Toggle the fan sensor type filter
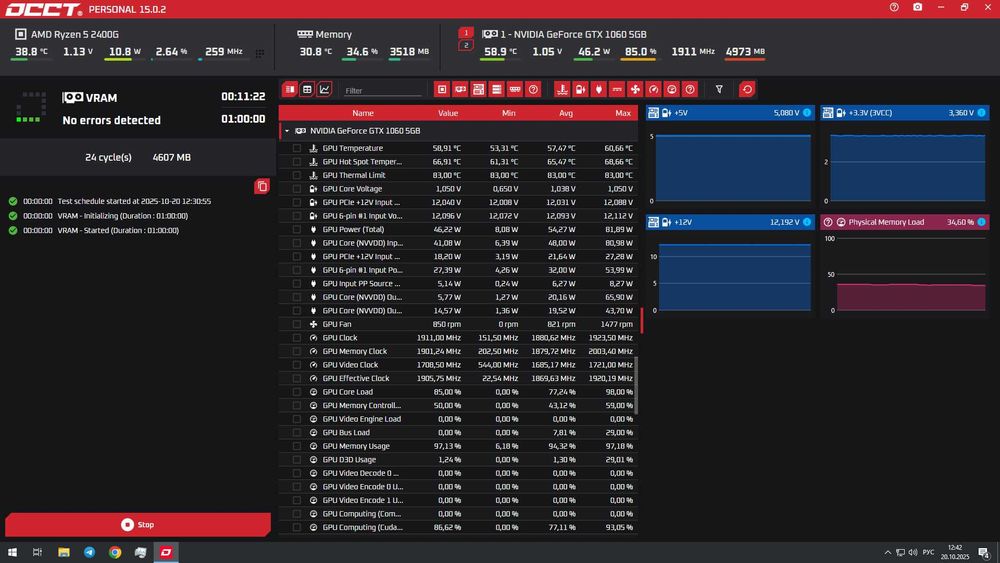The height and width of the screenshot is (563, 1000). [635, 89]
